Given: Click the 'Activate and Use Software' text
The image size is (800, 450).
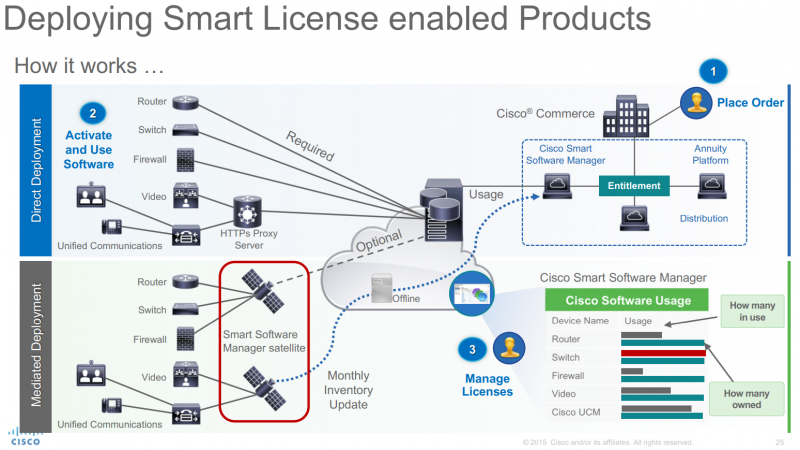Looking at the screenshot, I should 89,149.
